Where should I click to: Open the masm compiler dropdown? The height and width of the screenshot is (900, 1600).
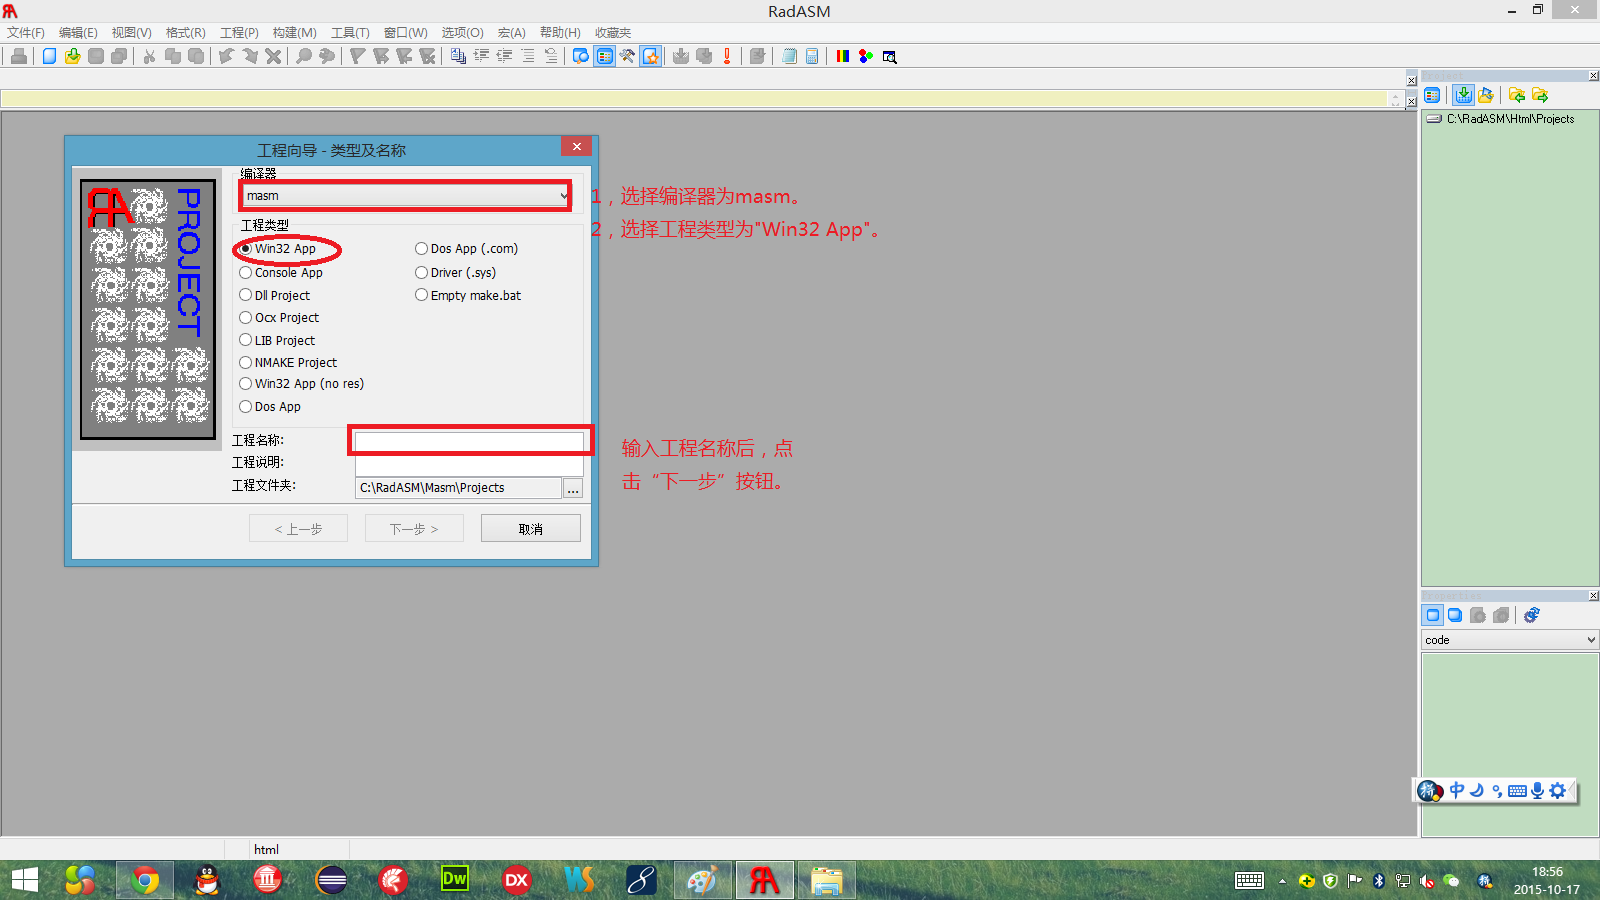pyautogui.click(x=405, y=195)
